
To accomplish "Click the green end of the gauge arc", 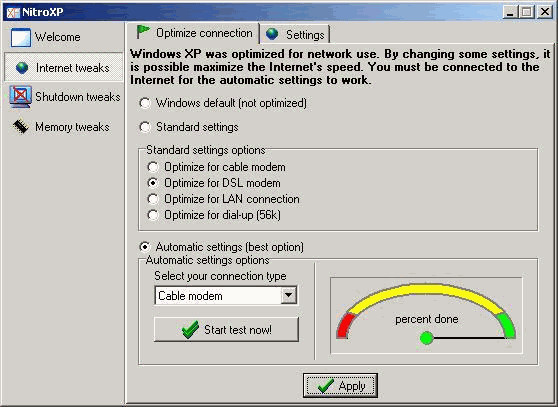I will point(506,326).
